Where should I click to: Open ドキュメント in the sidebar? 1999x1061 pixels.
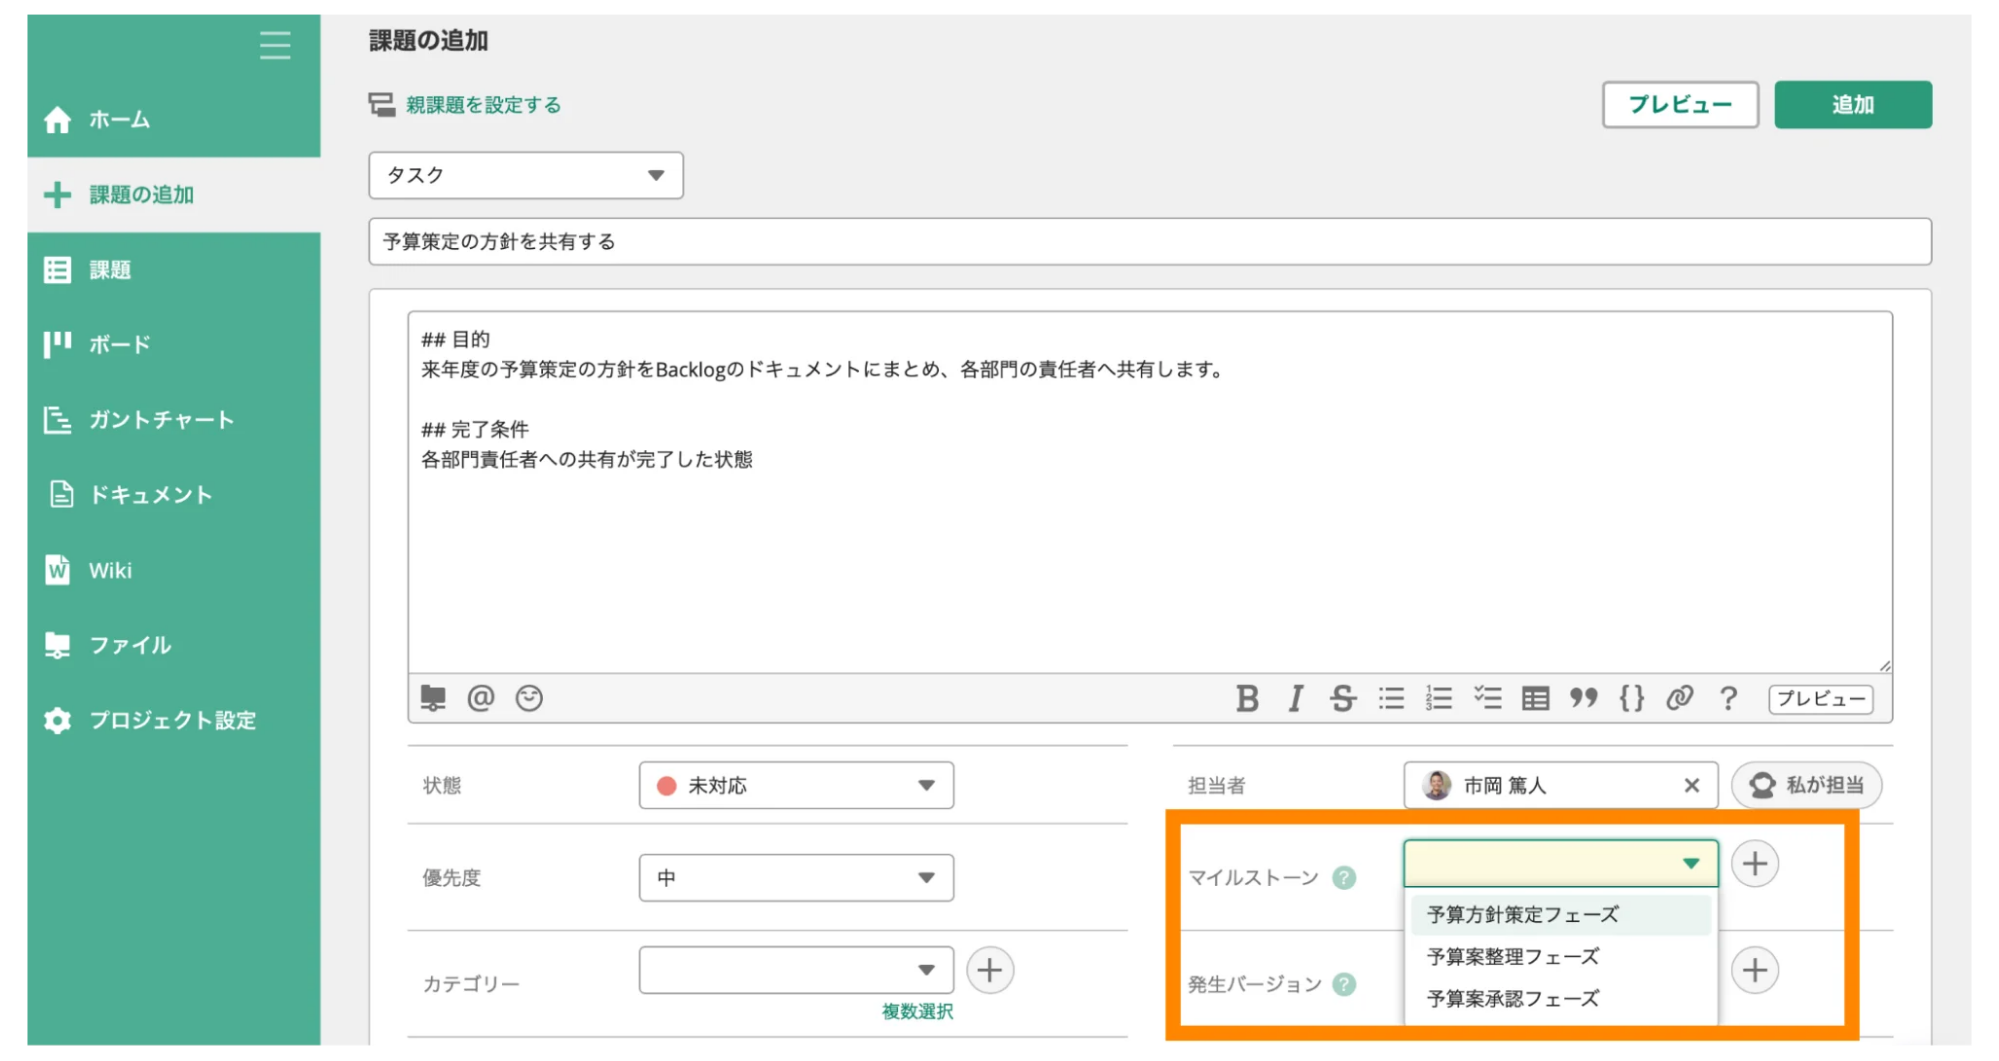174,495
